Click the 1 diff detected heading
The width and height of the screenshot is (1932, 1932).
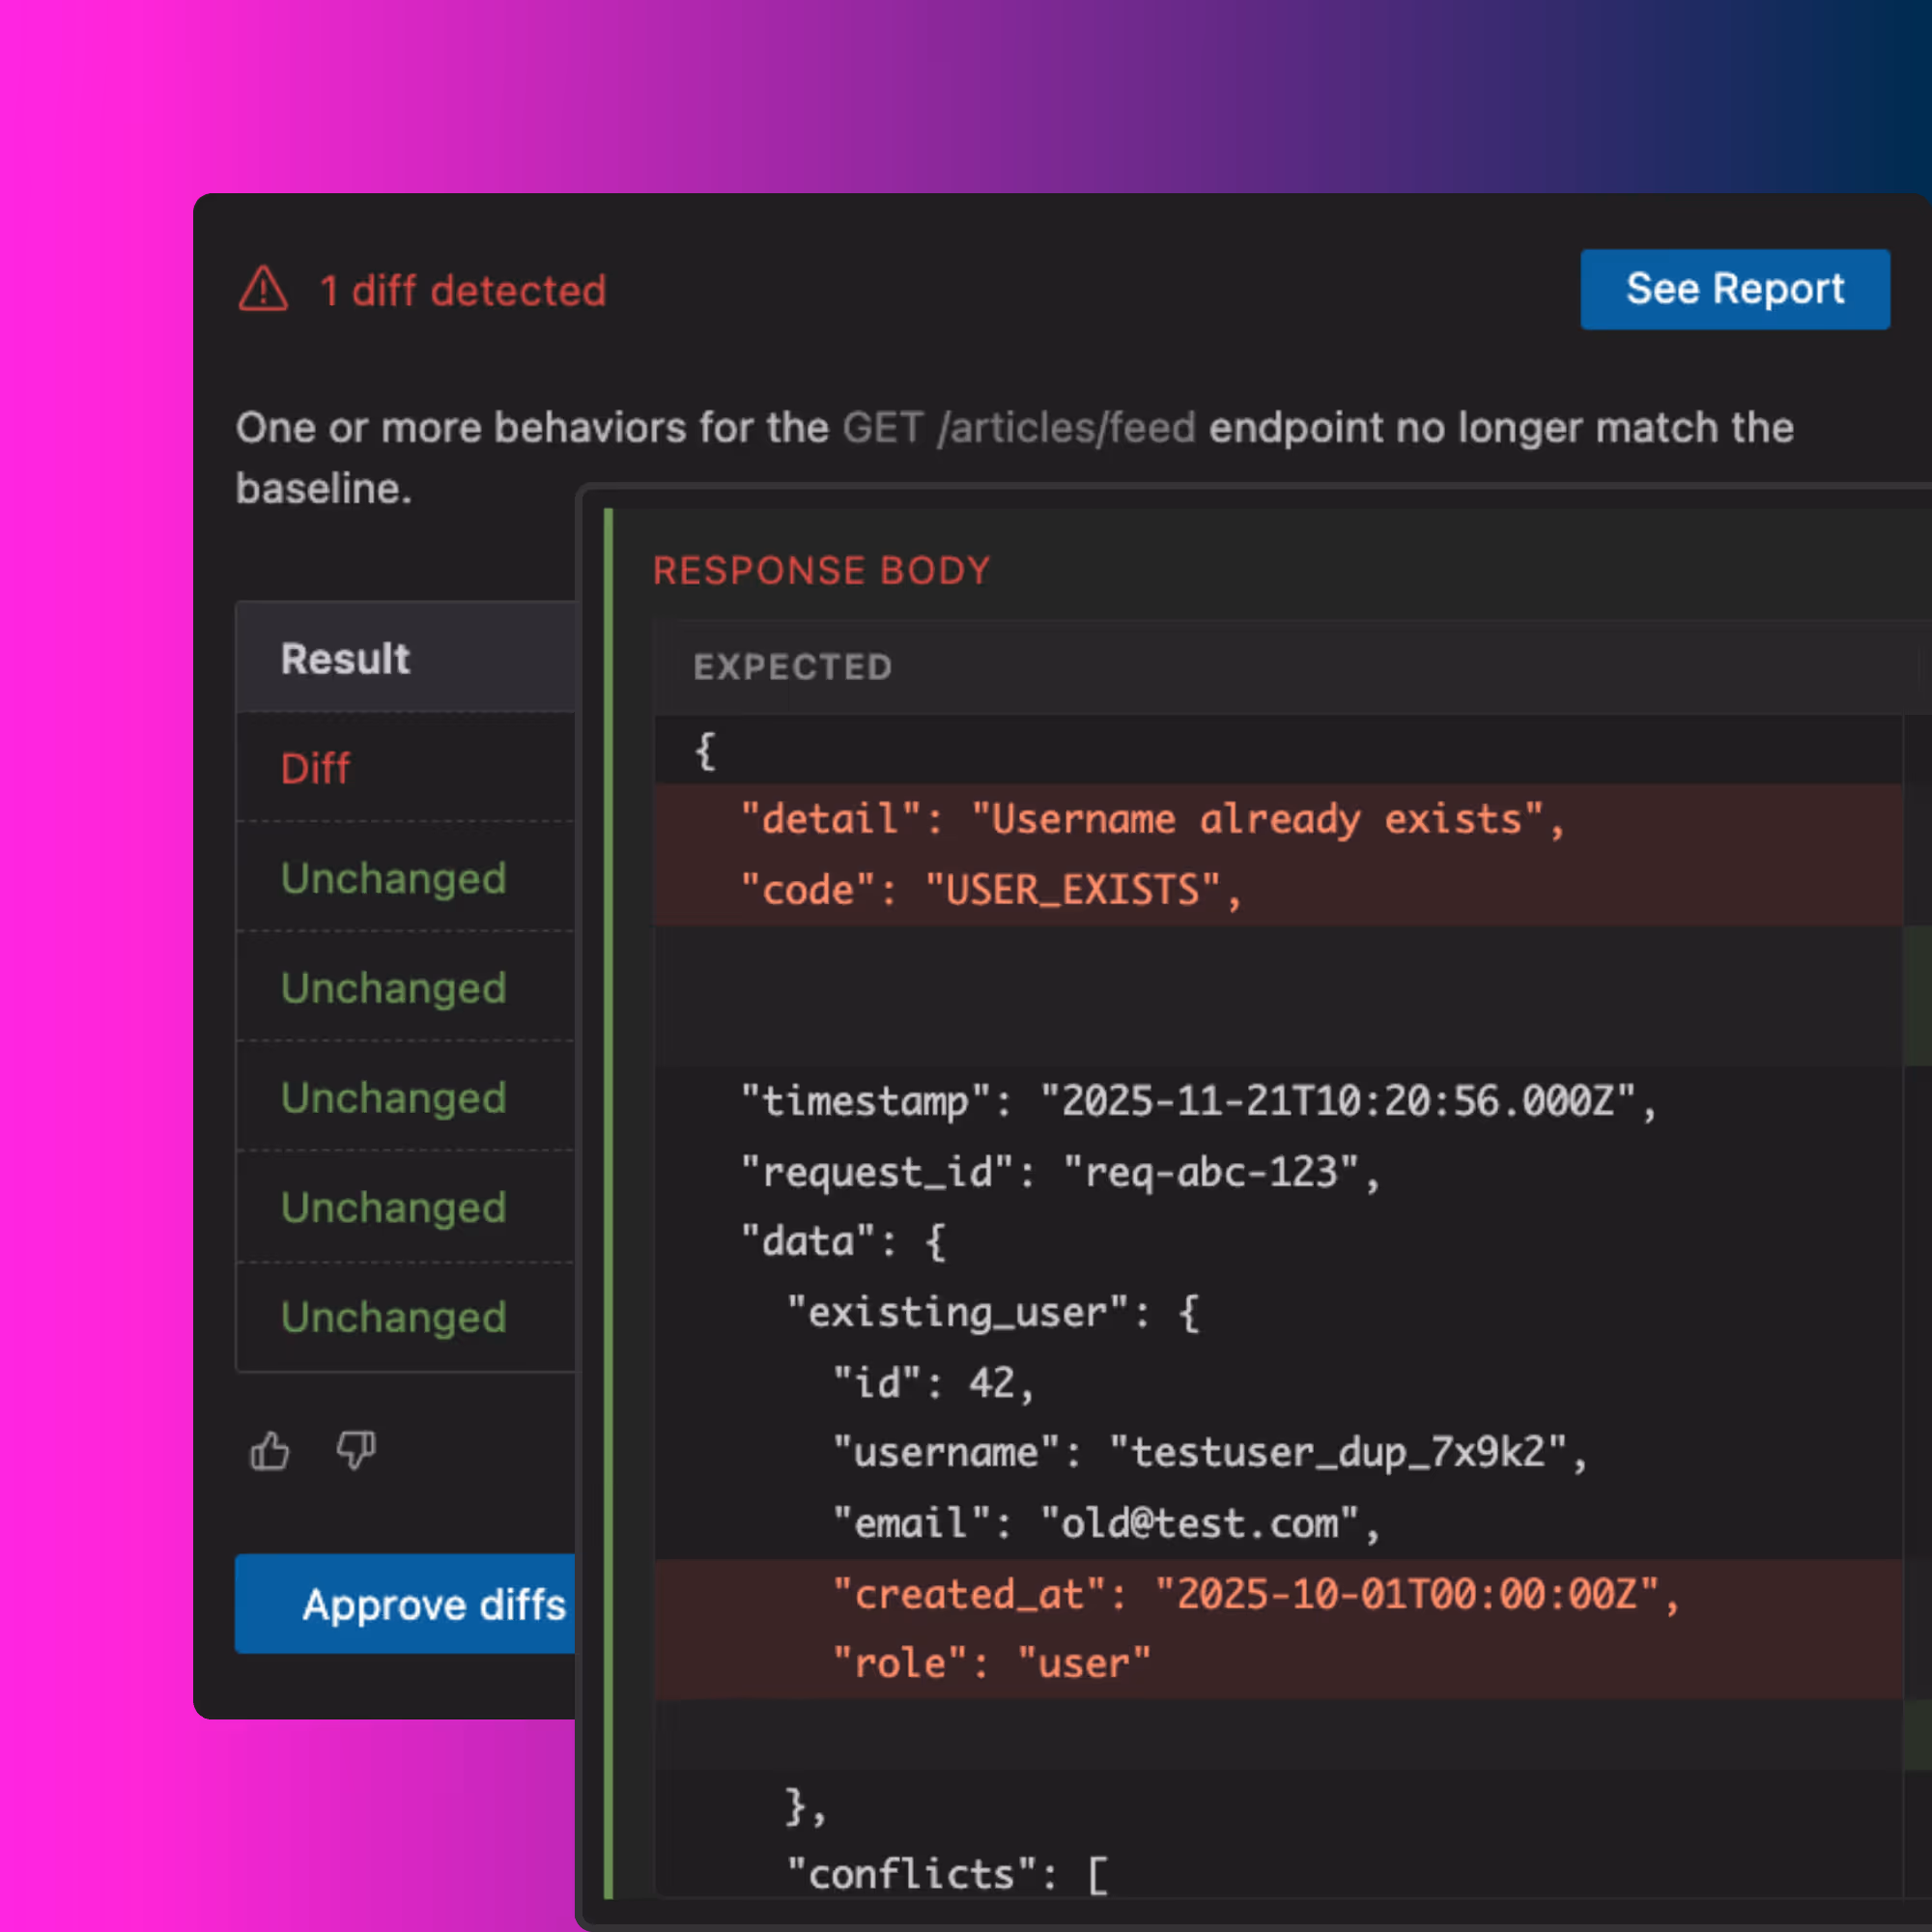[462, 291]
